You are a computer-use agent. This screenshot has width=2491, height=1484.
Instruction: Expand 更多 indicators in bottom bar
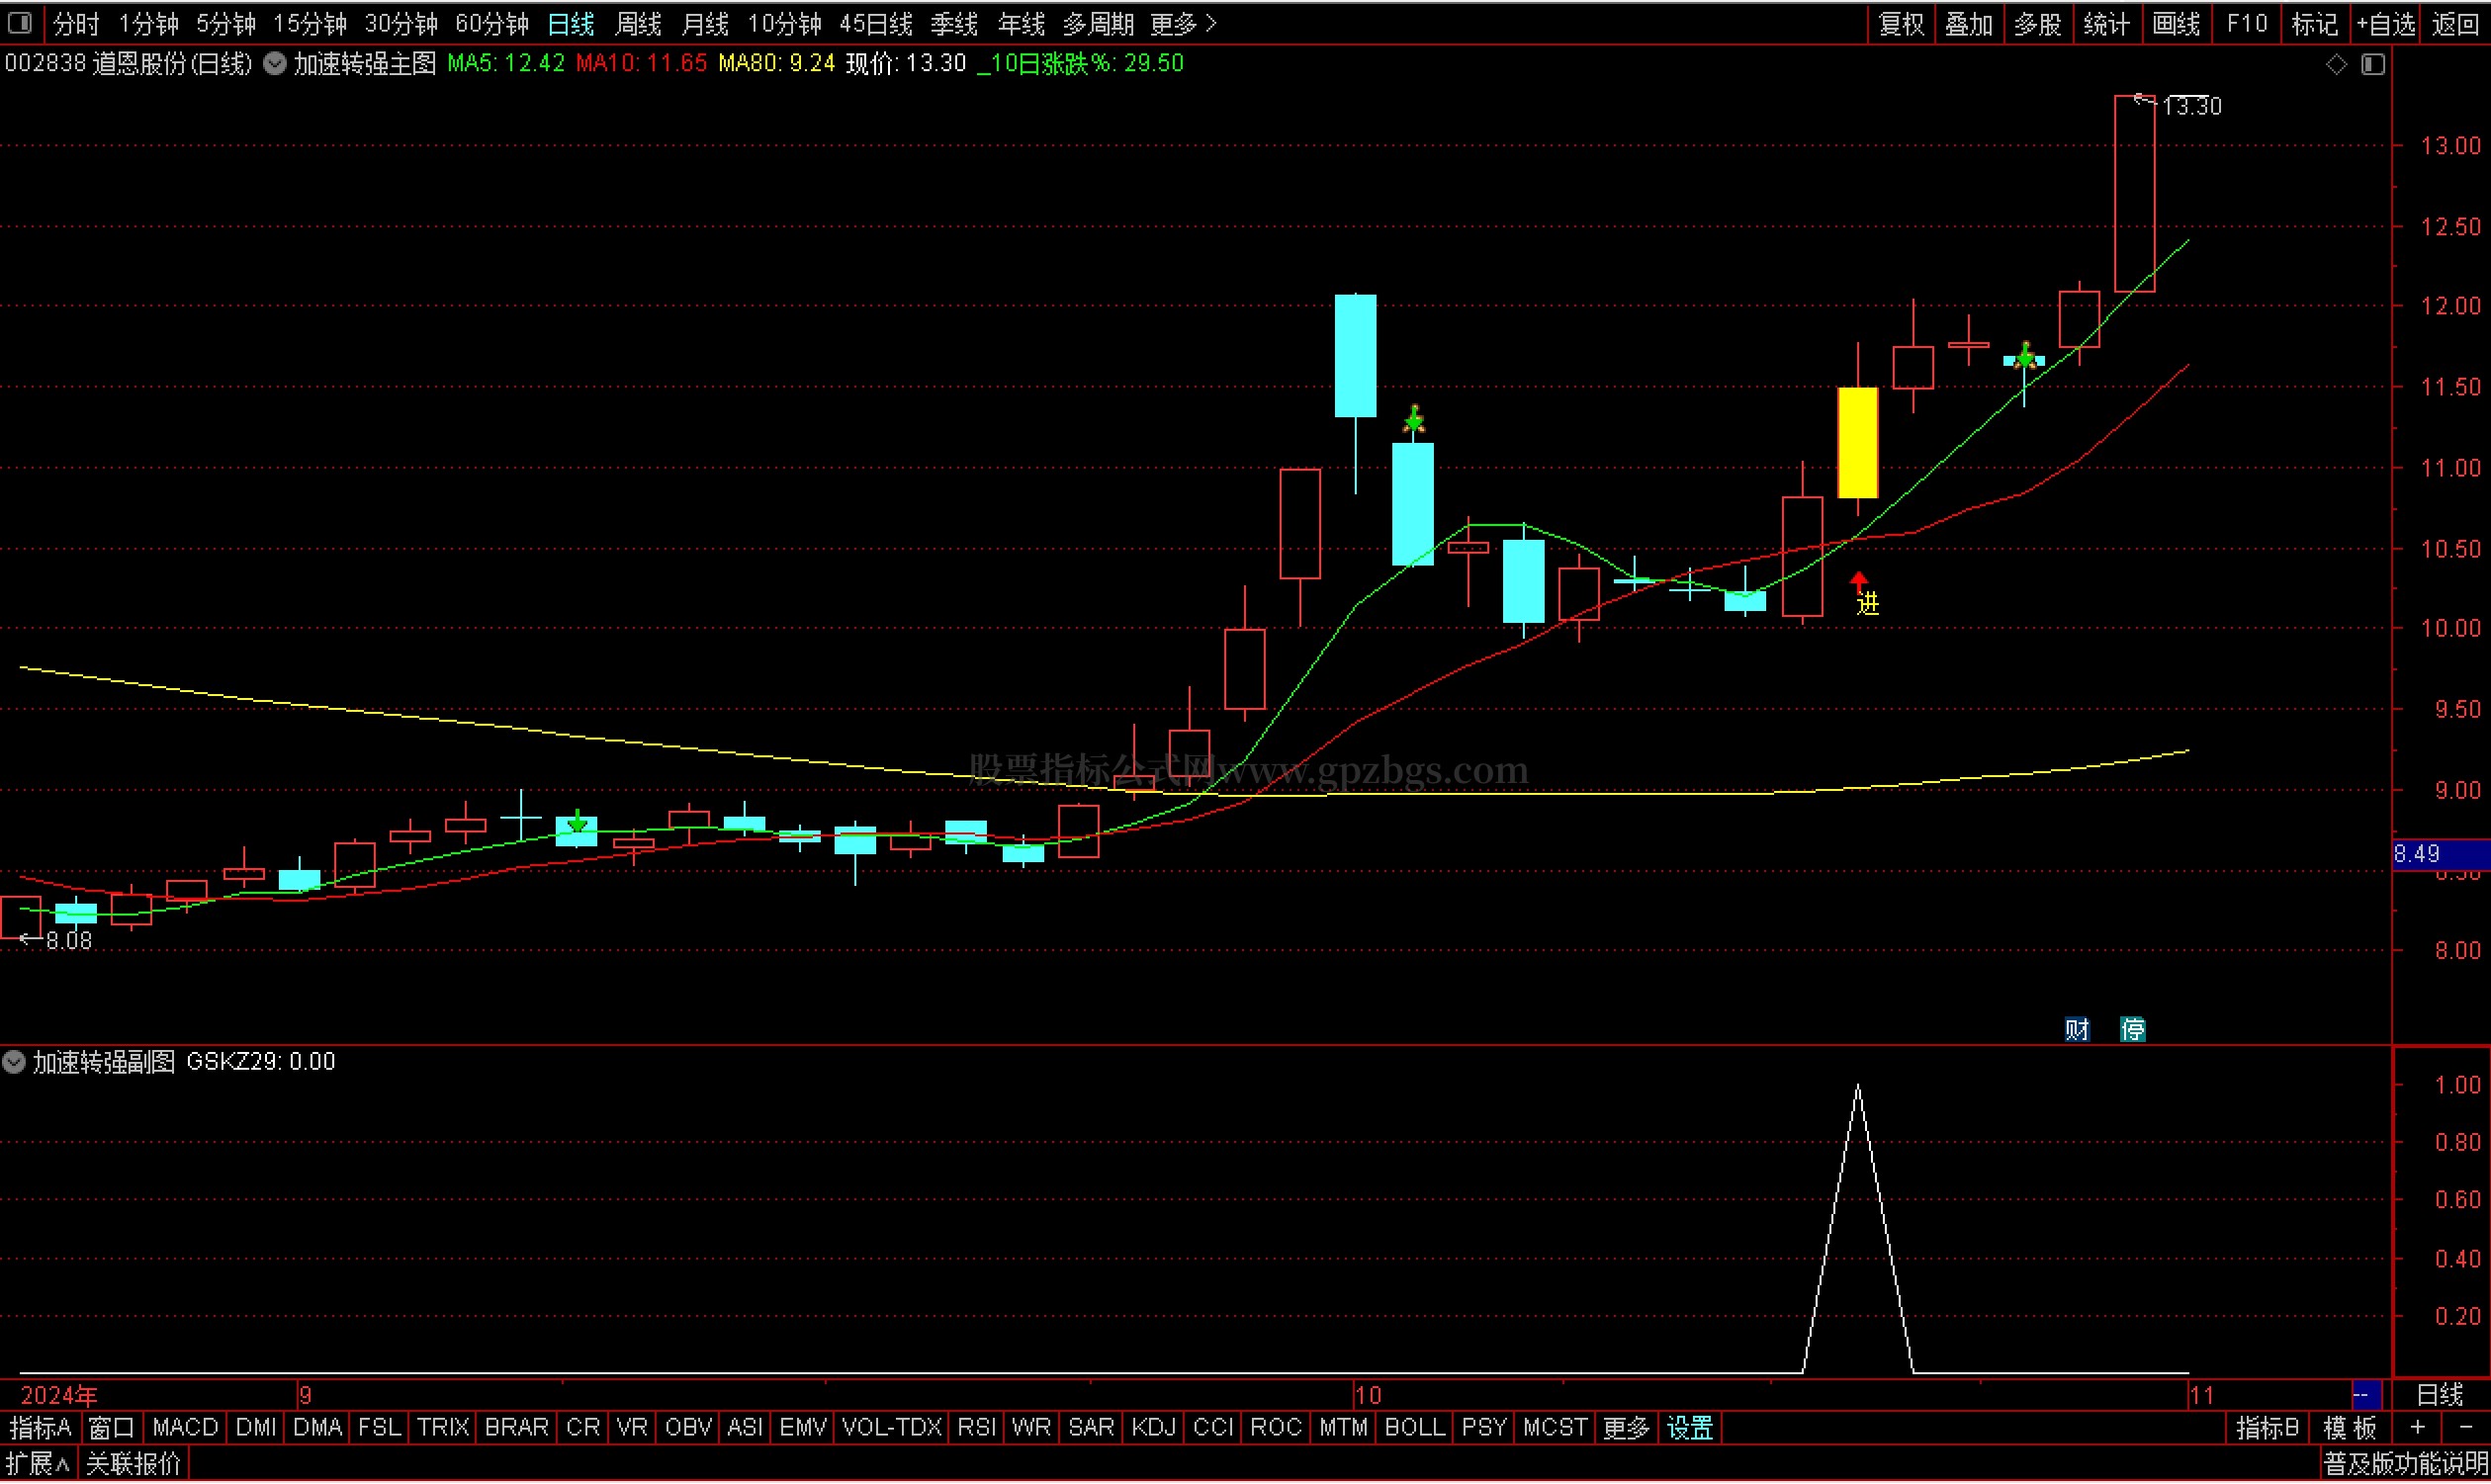[1626, 1430]
